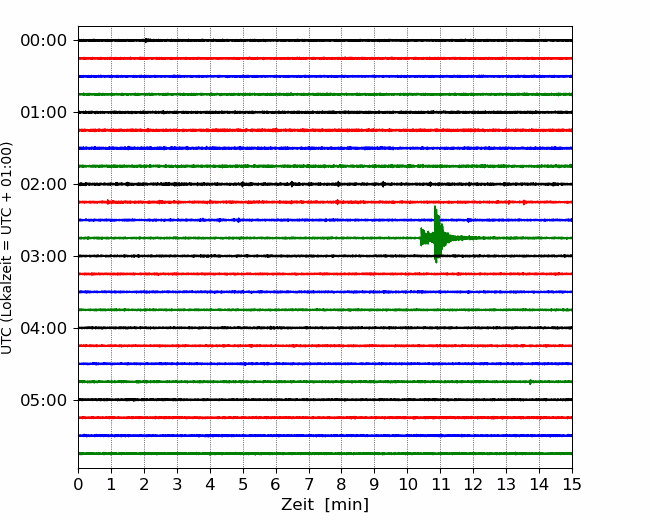The width and height of the screenshot is (650, 520).
Task: Click the x-axis tick label 7
Action: pyautogui.click(x=309, y=484)
